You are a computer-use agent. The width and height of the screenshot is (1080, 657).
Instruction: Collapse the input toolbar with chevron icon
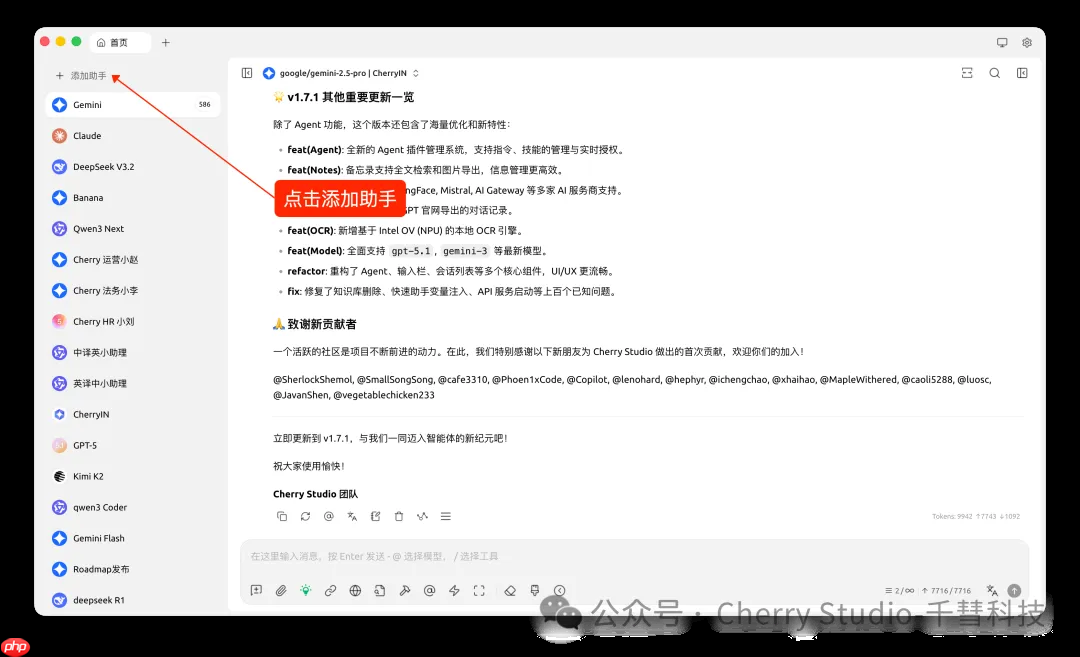560,590
